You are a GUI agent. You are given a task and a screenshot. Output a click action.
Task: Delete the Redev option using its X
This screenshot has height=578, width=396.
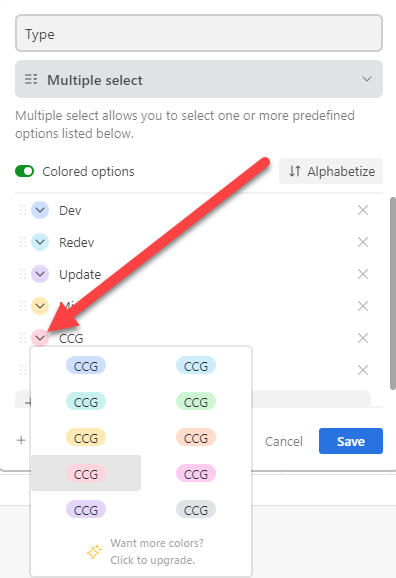[x=363, y=242]
